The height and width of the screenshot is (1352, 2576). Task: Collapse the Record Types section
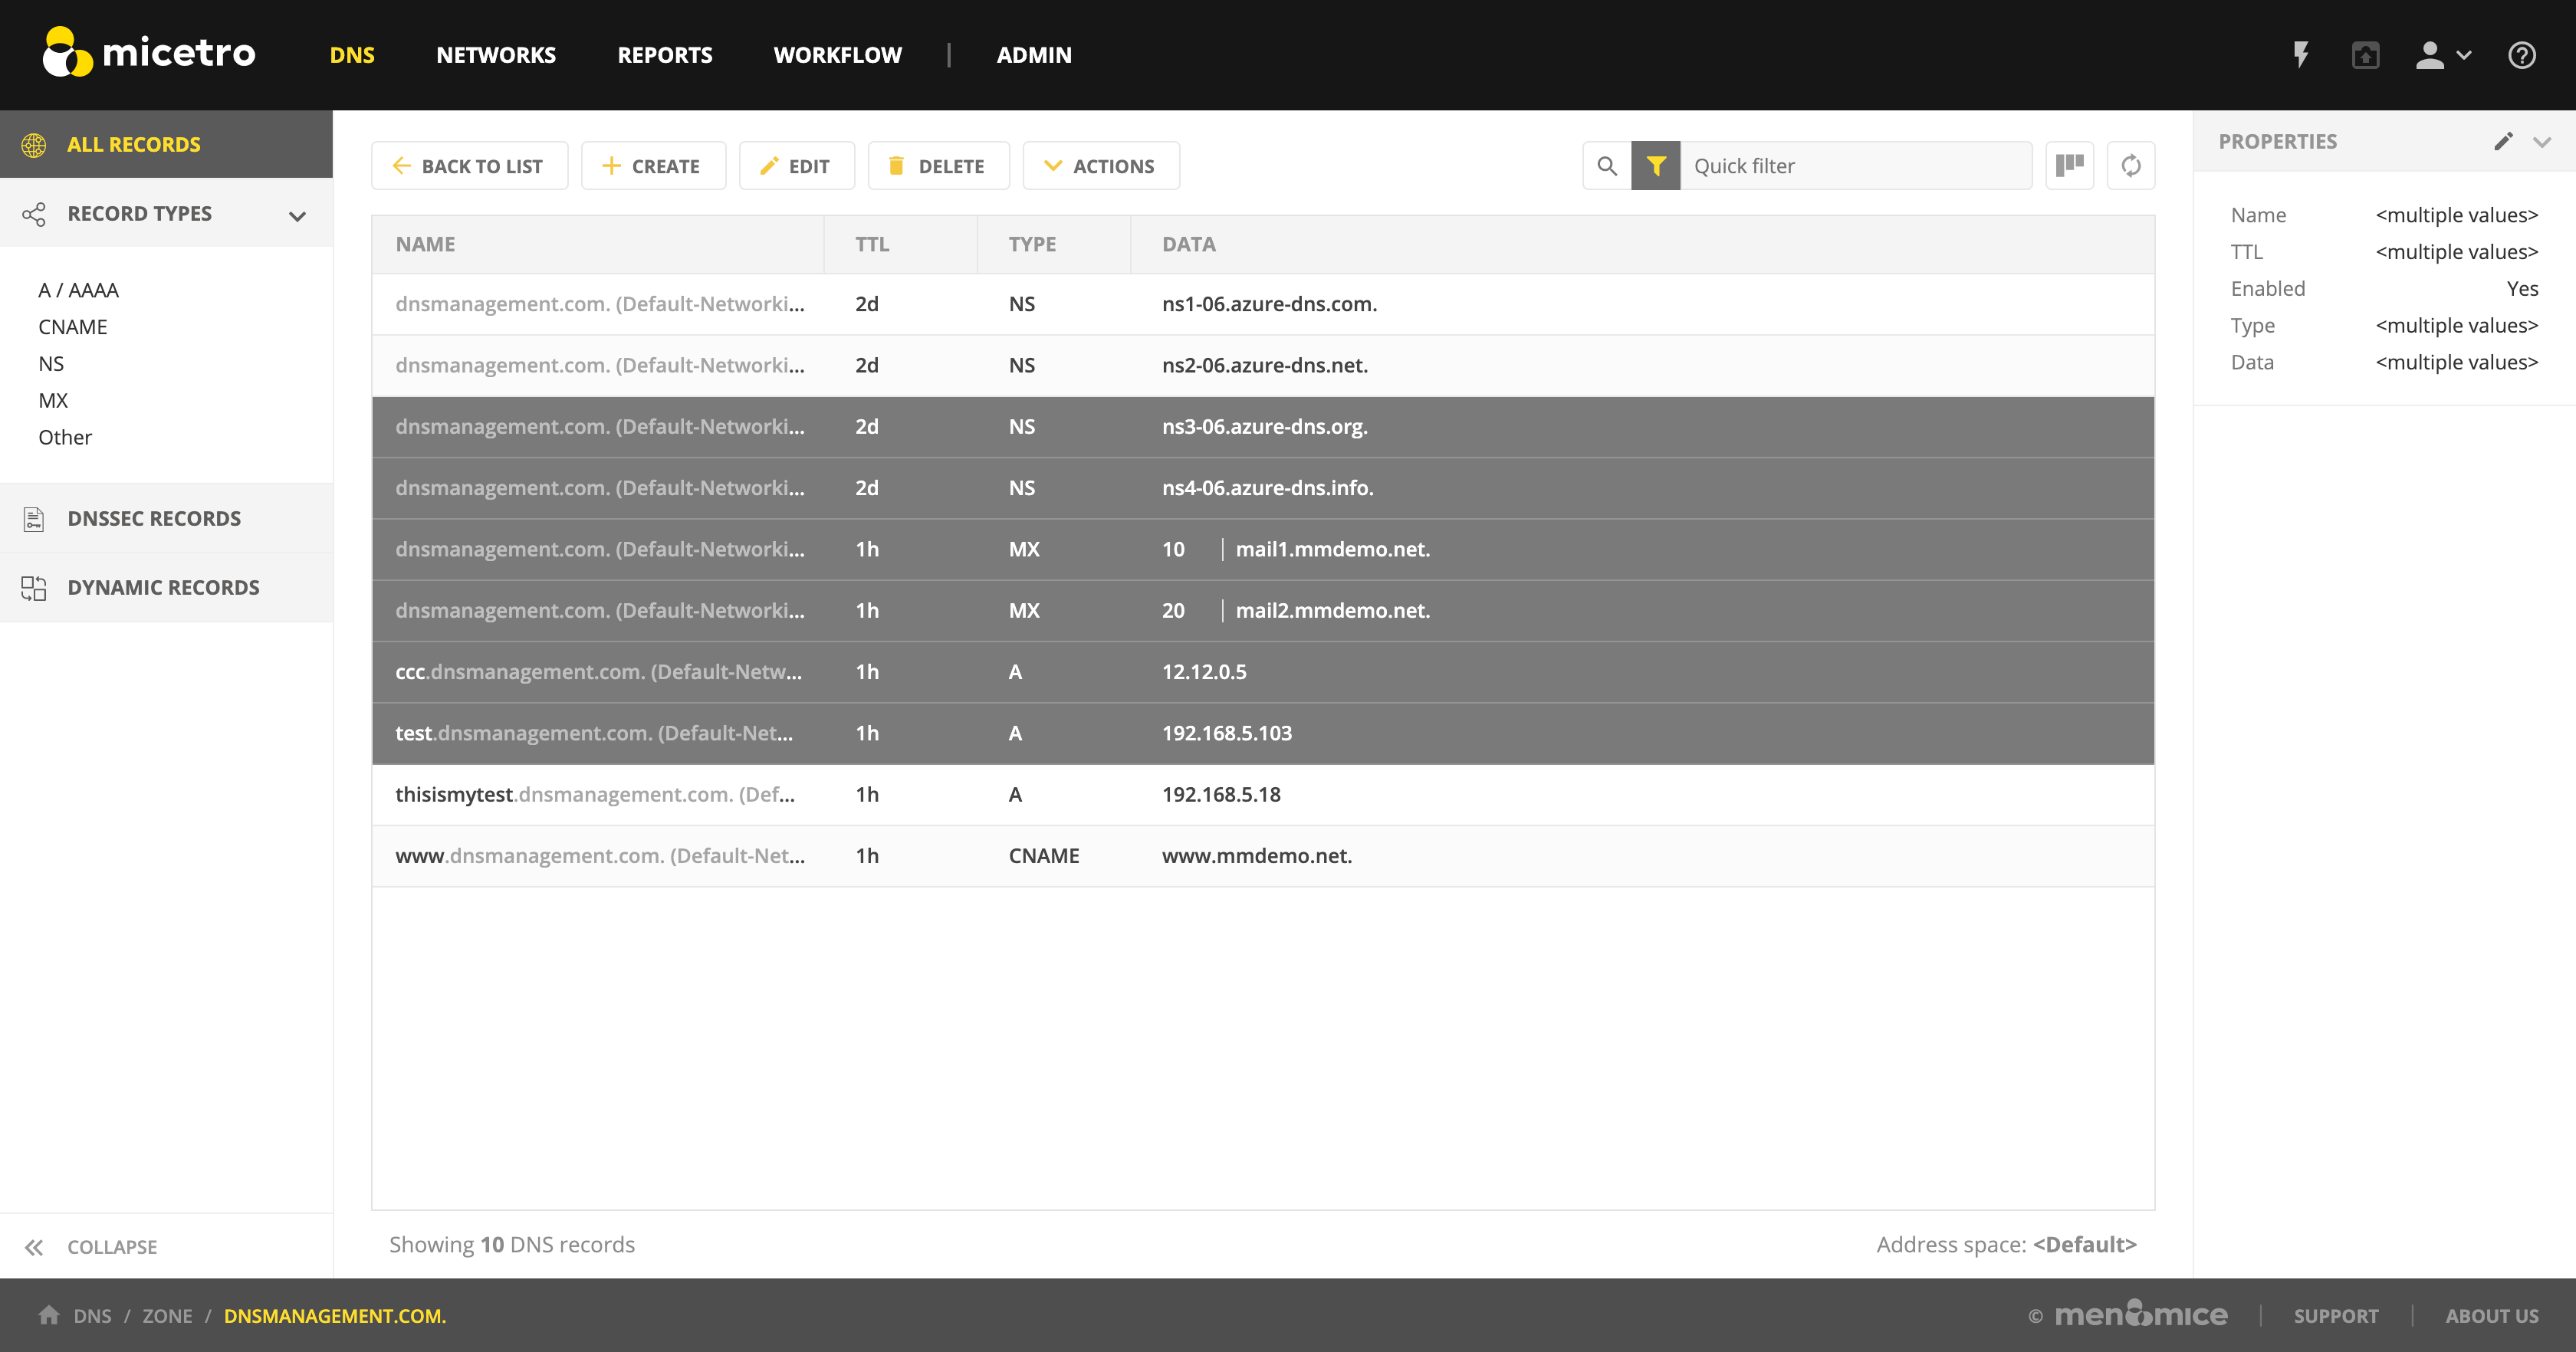tap(297, 215)
